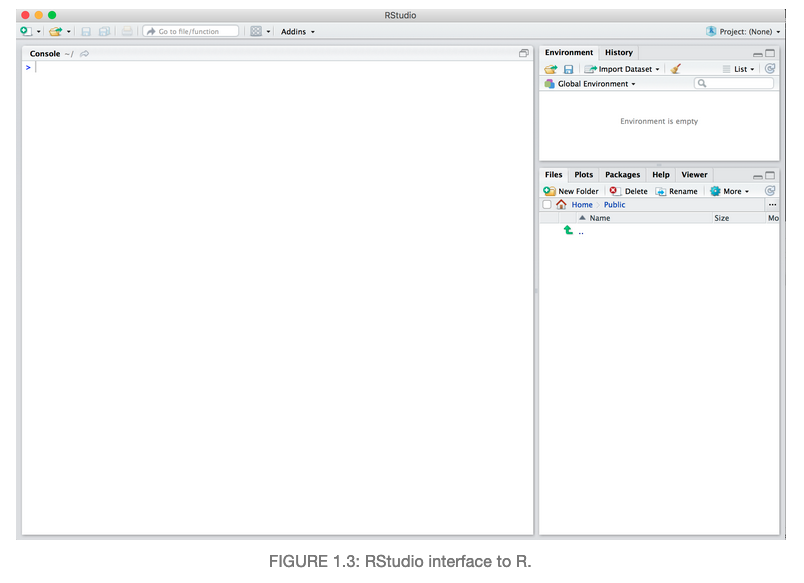The image size is (804, 583).
Task: Switch to the Help tab
Action: (x=660, y=174)
